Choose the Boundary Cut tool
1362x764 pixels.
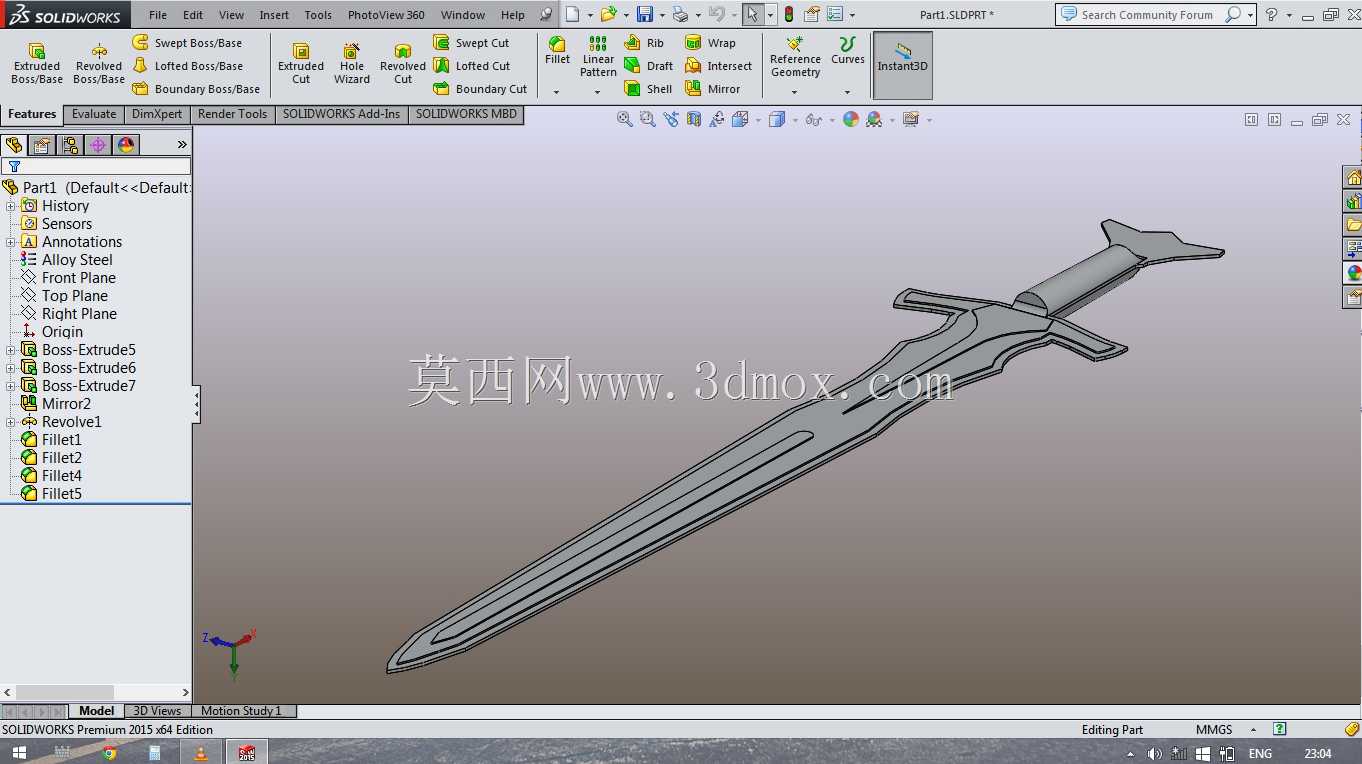(480, 89)
